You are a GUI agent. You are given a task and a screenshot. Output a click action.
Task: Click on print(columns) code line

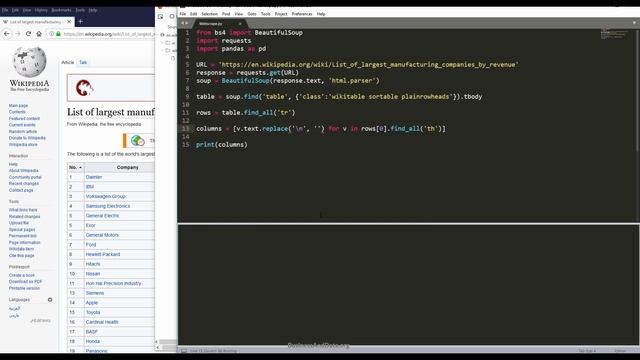coord(222,144)
